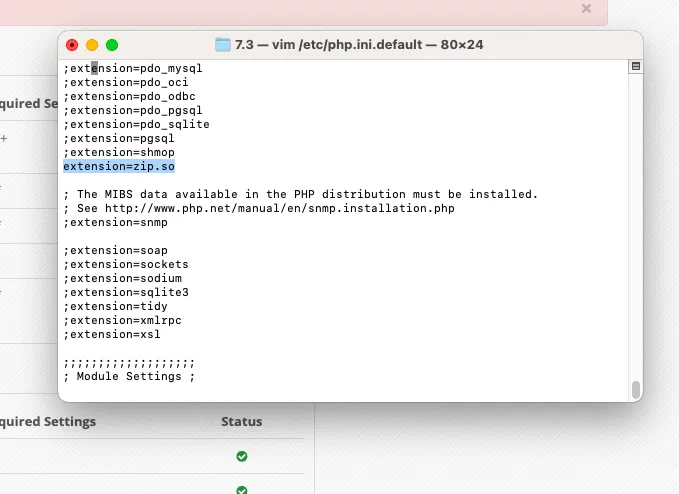Click the highlighted extension=zip.so line

click(x=119, y=166)
